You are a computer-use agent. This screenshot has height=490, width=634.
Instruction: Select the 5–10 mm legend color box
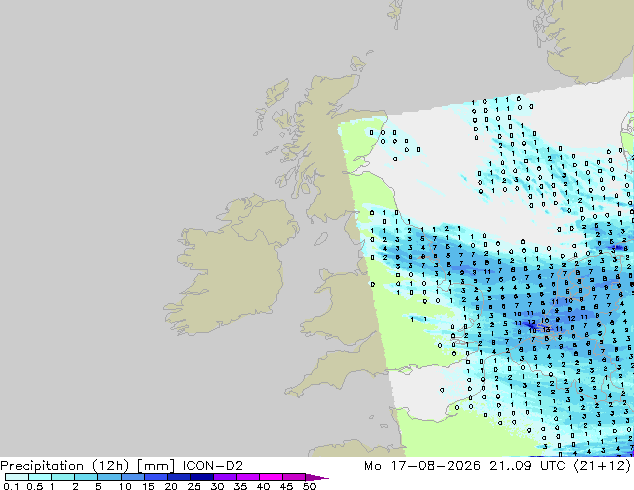[109, 477]
